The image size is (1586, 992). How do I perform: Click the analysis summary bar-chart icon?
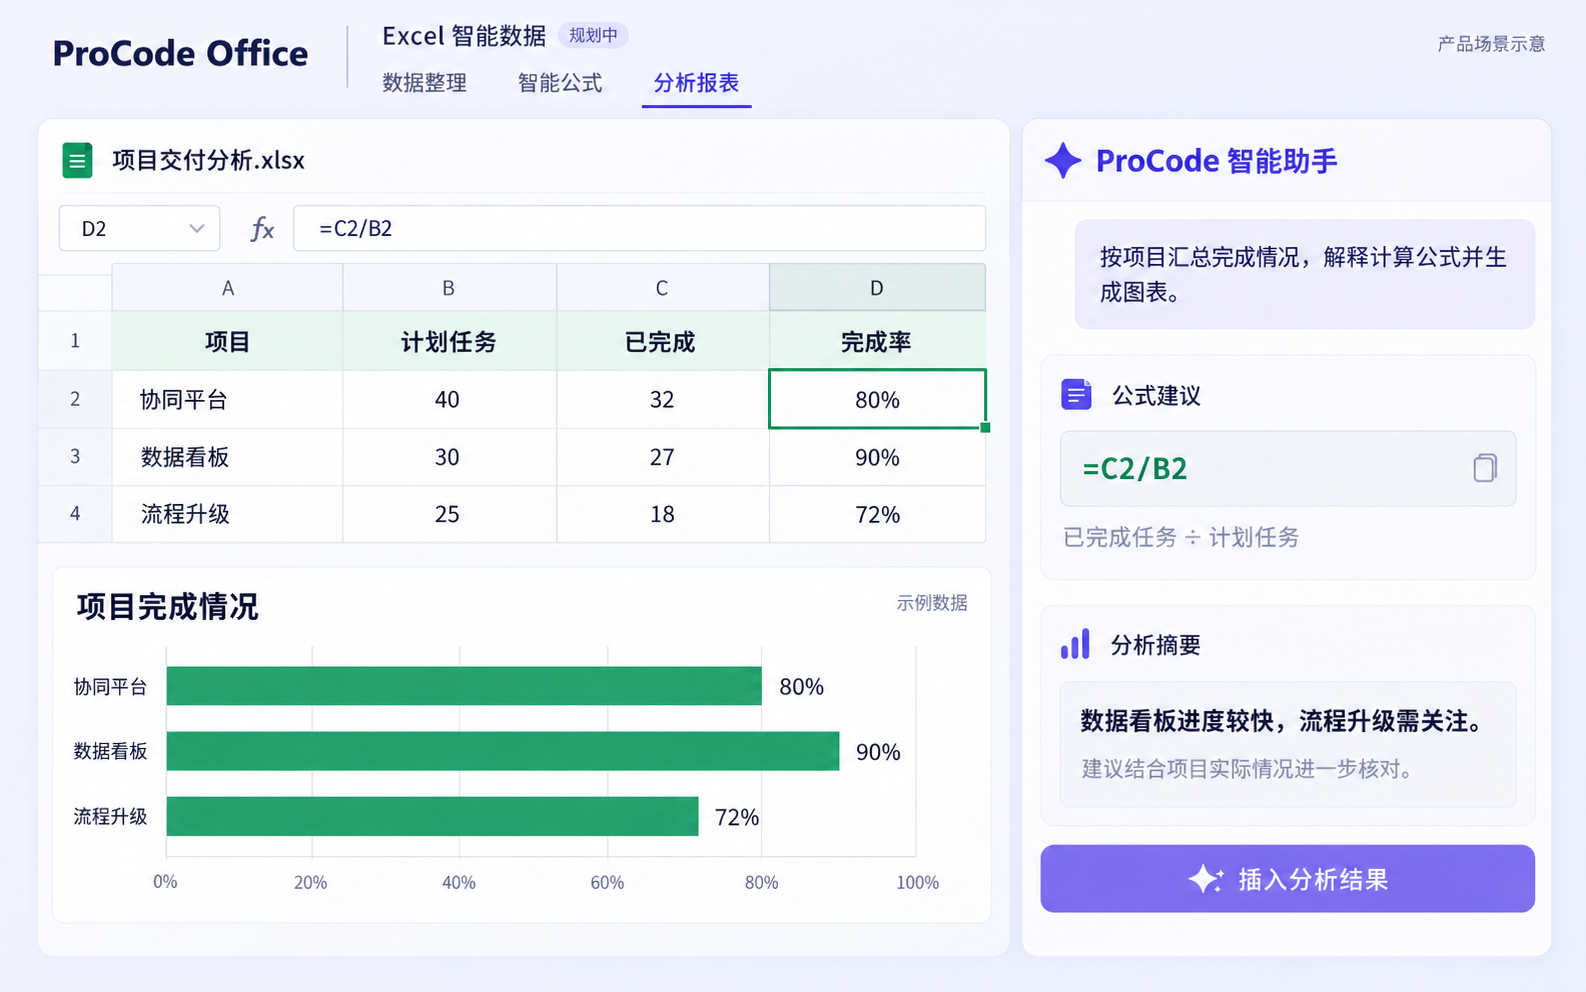pos(1076,645)
